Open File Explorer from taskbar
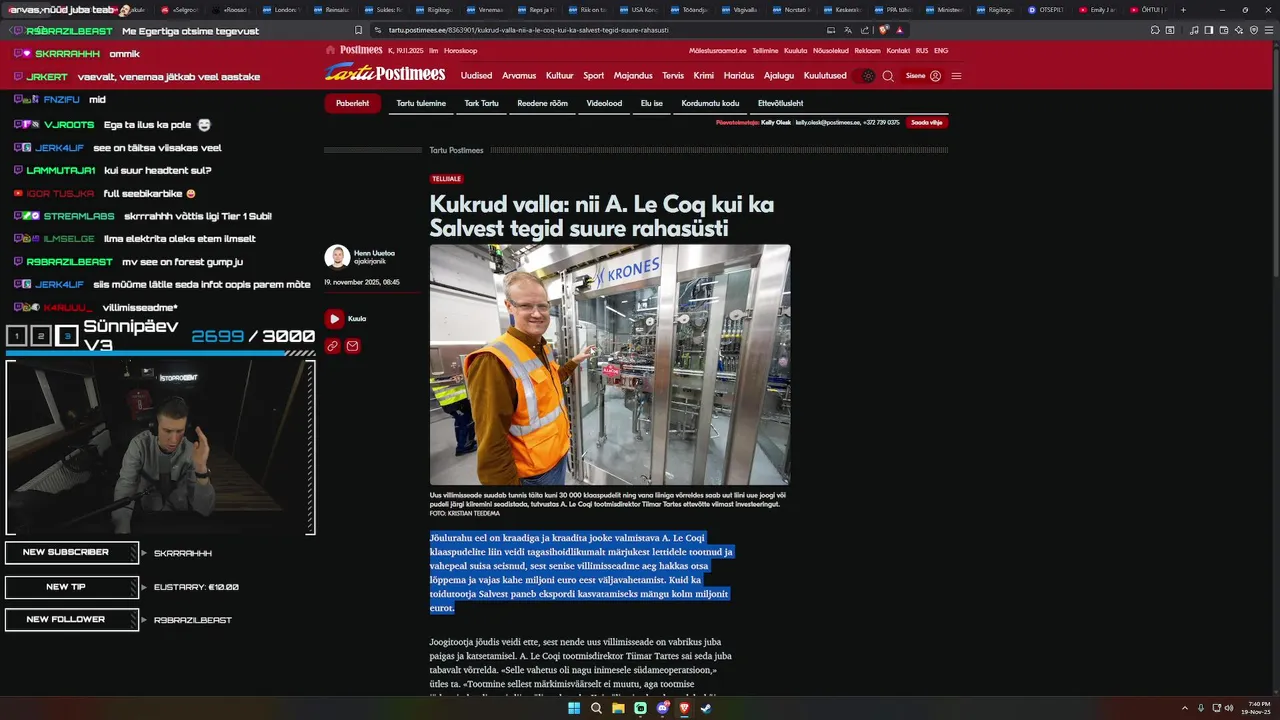This screenshot has width=1280, height=720. tap(618, 708)
